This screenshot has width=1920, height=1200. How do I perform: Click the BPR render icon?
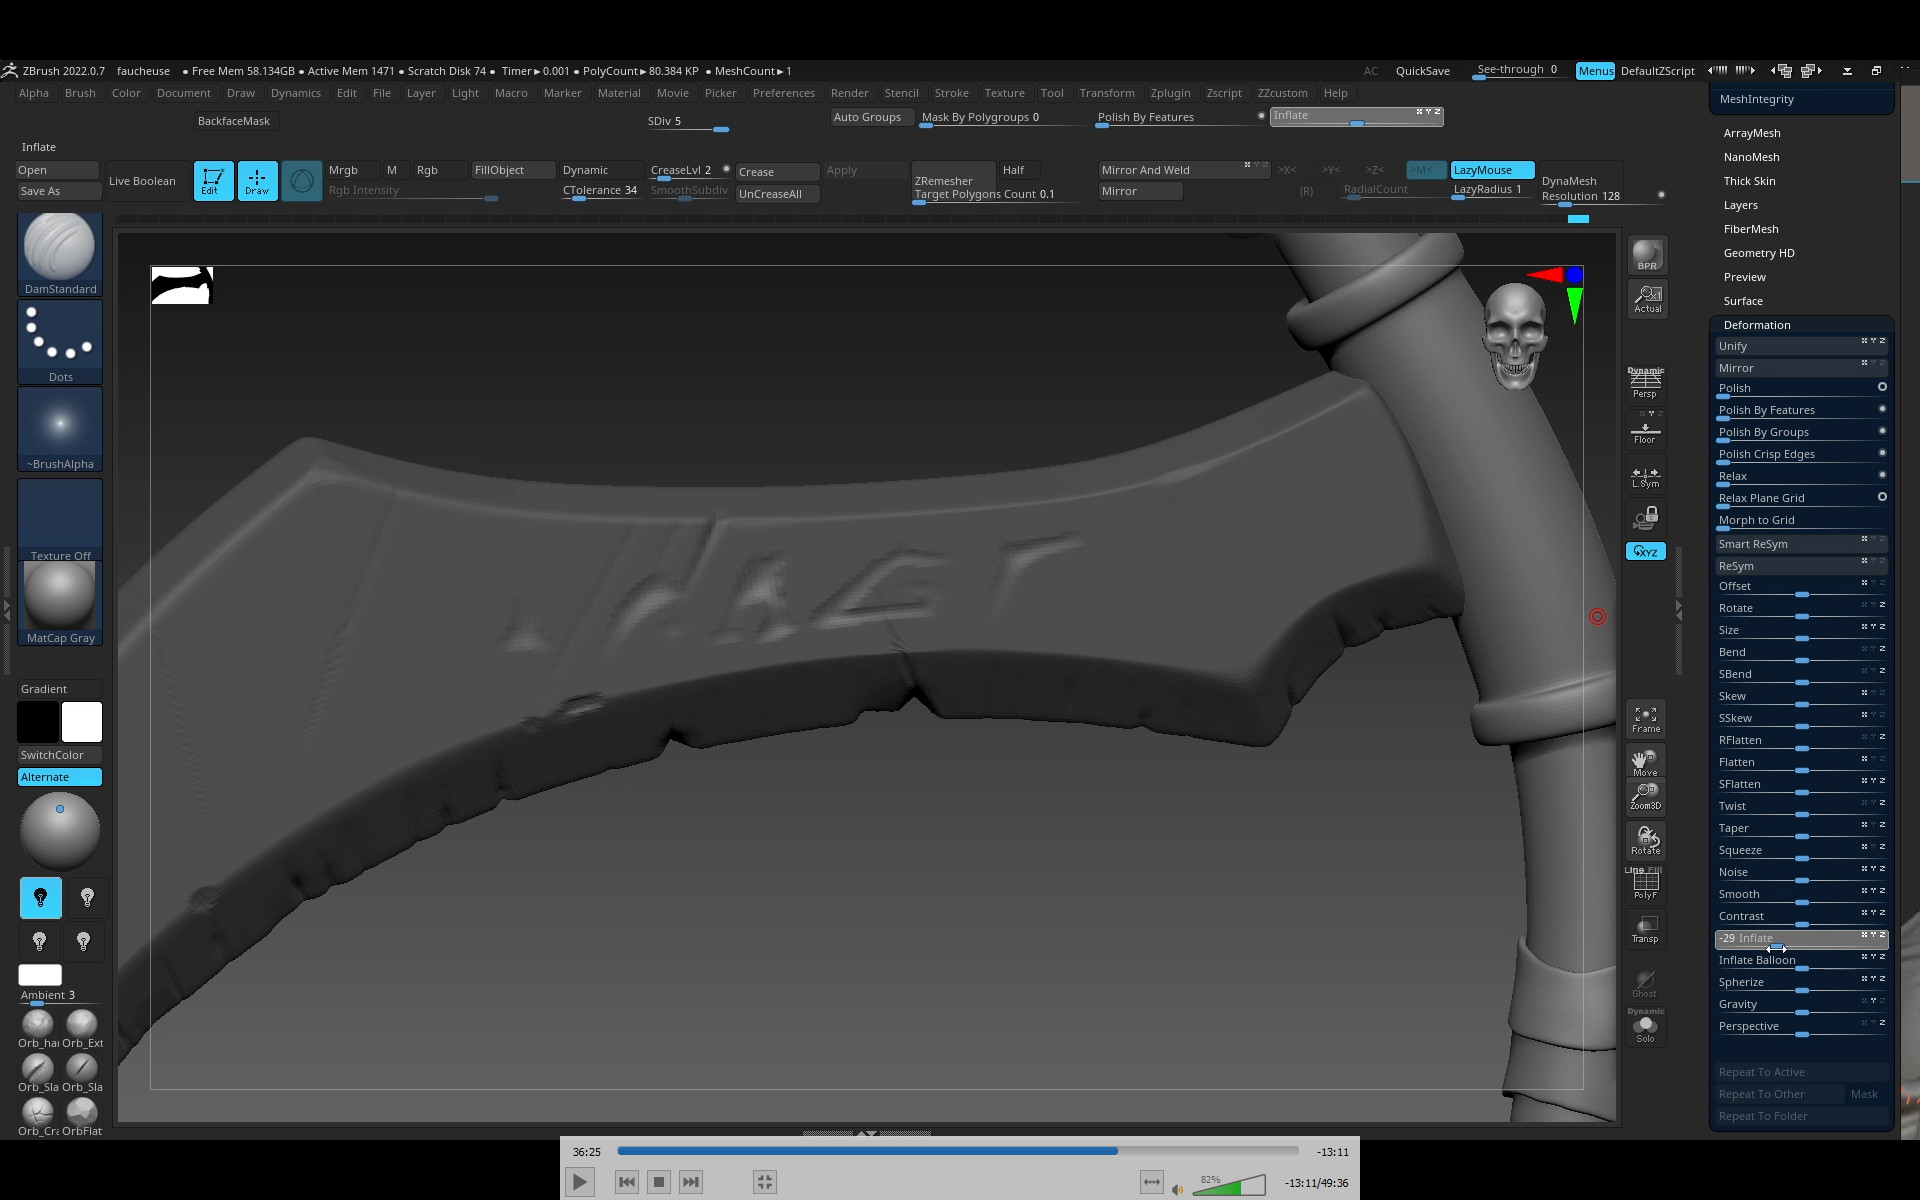tap(1646, 254)
